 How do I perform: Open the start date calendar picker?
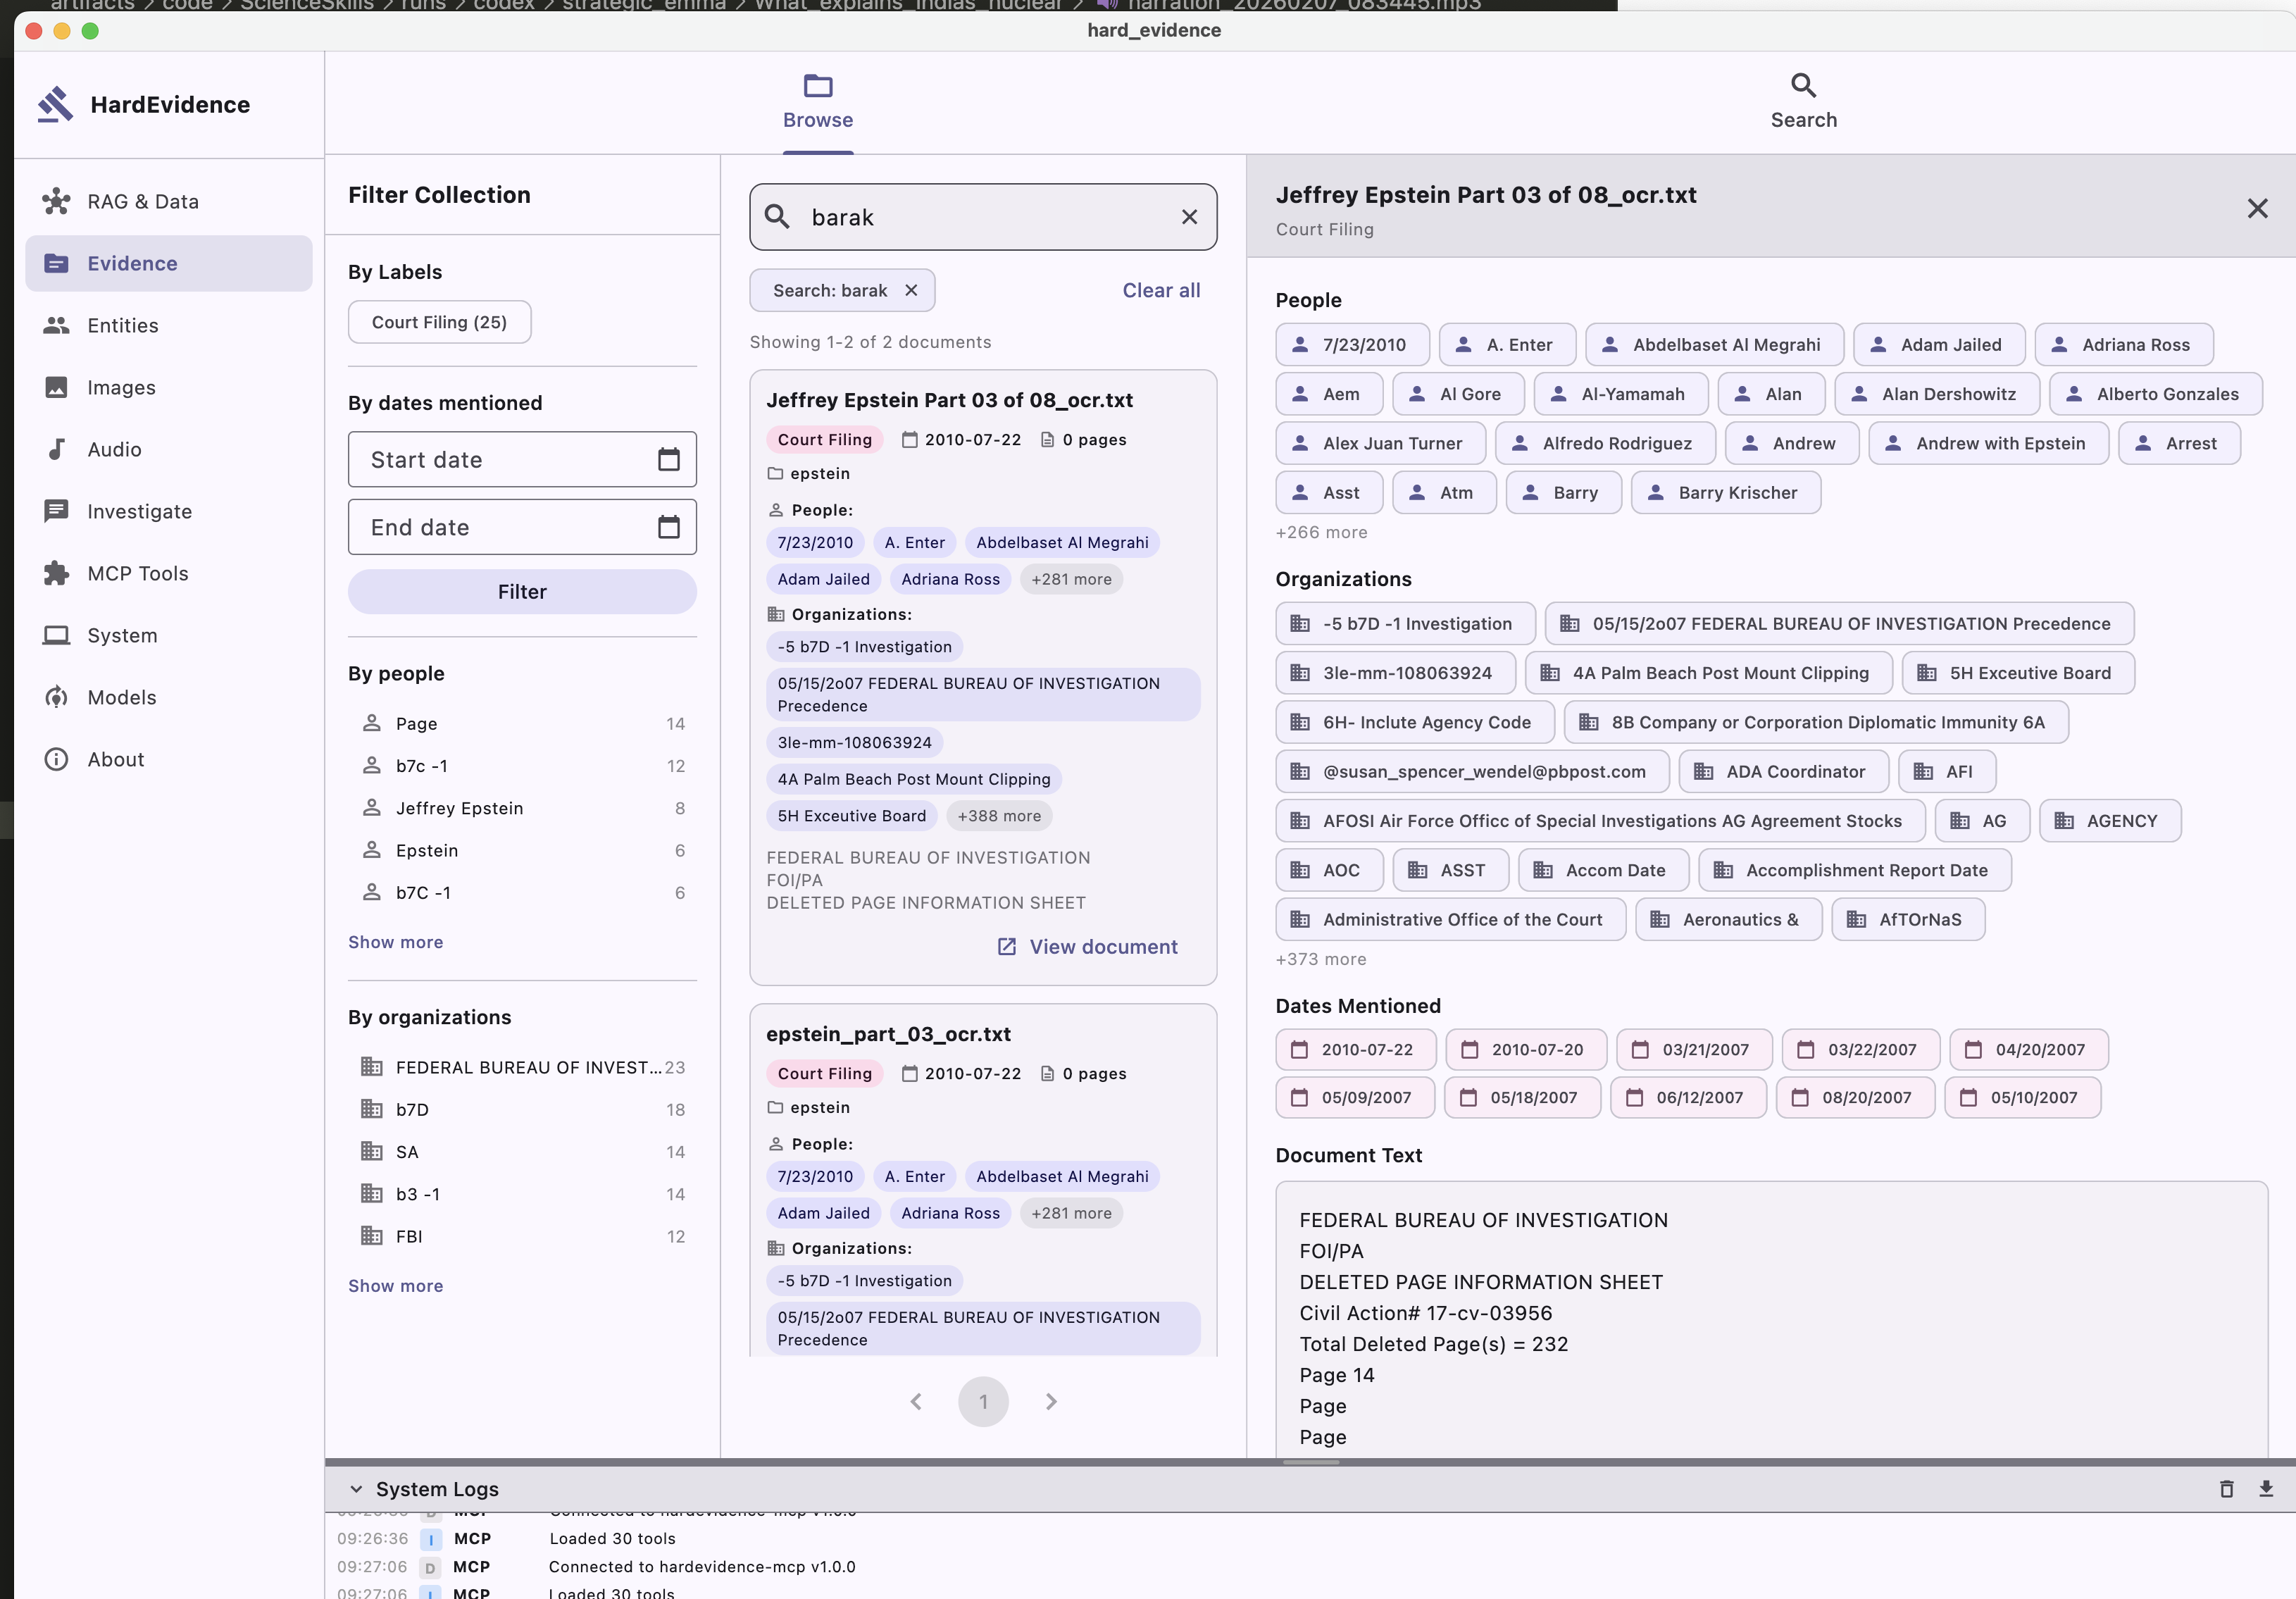[x=668, y=459]
